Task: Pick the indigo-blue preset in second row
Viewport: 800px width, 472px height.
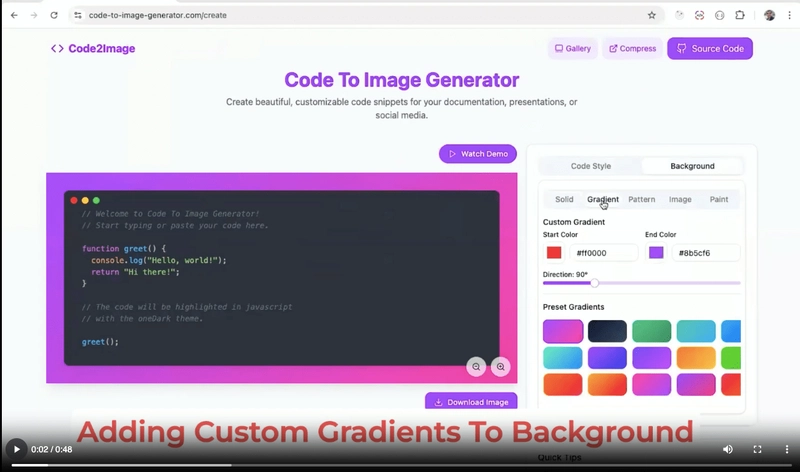Action: pyautogui.click(x=607, y=358)
